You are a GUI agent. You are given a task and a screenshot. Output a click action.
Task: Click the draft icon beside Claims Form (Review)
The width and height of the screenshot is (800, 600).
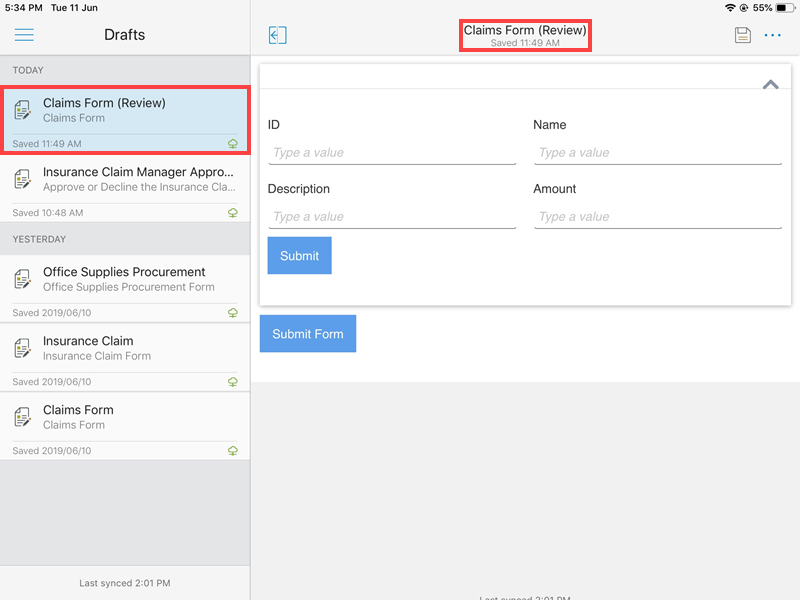pos(22,110)
